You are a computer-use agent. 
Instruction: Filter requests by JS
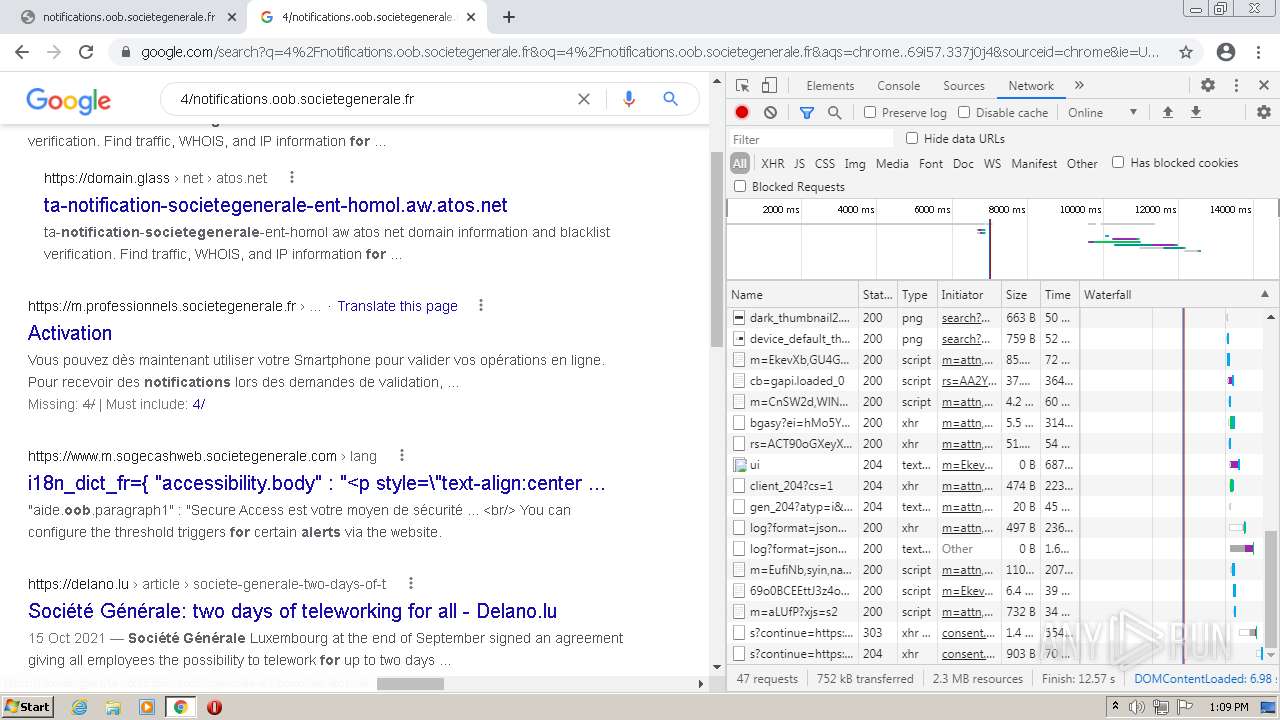(x=799, y=163)
